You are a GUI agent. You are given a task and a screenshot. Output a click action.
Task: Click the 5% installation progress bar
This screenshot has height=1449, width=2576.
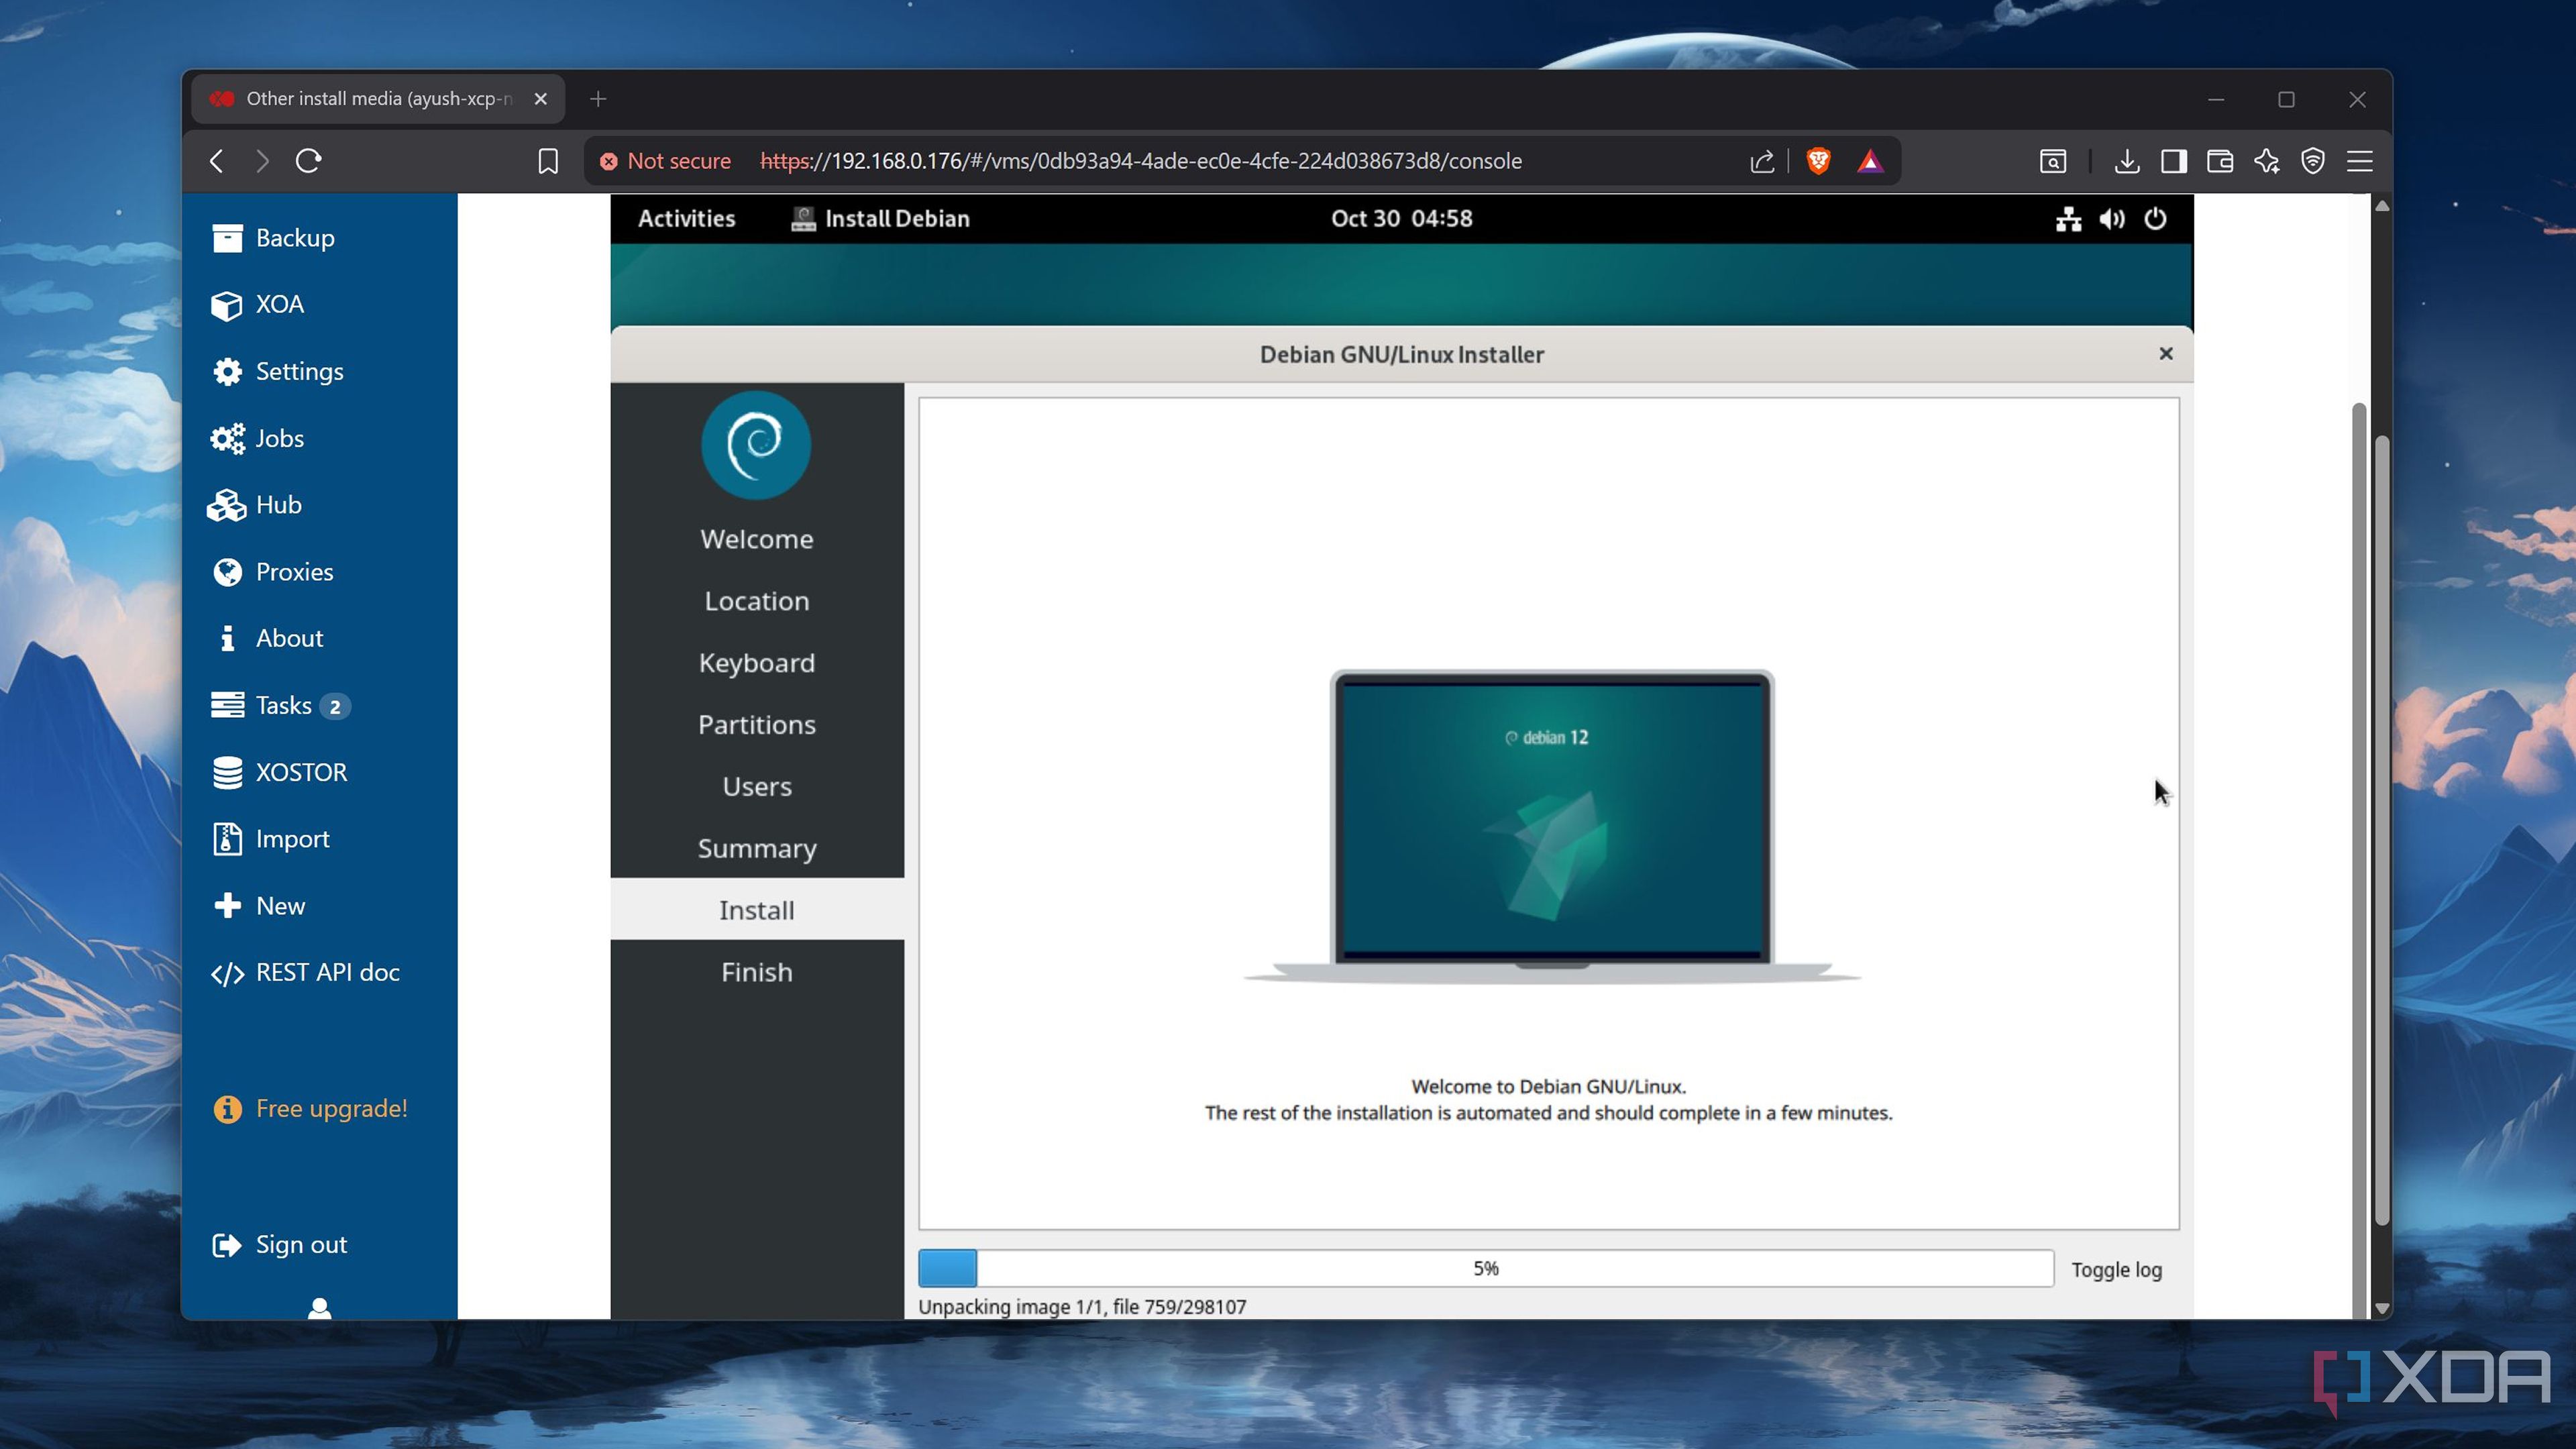click(x=1486, y=1268)
